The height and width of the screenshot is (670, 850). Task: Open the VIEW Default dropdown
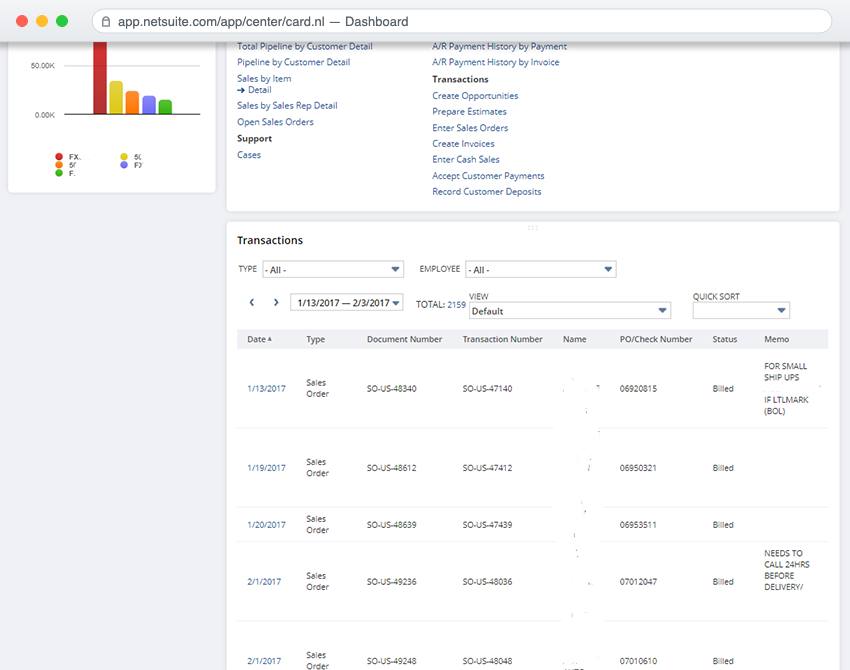tap(570, 311)
